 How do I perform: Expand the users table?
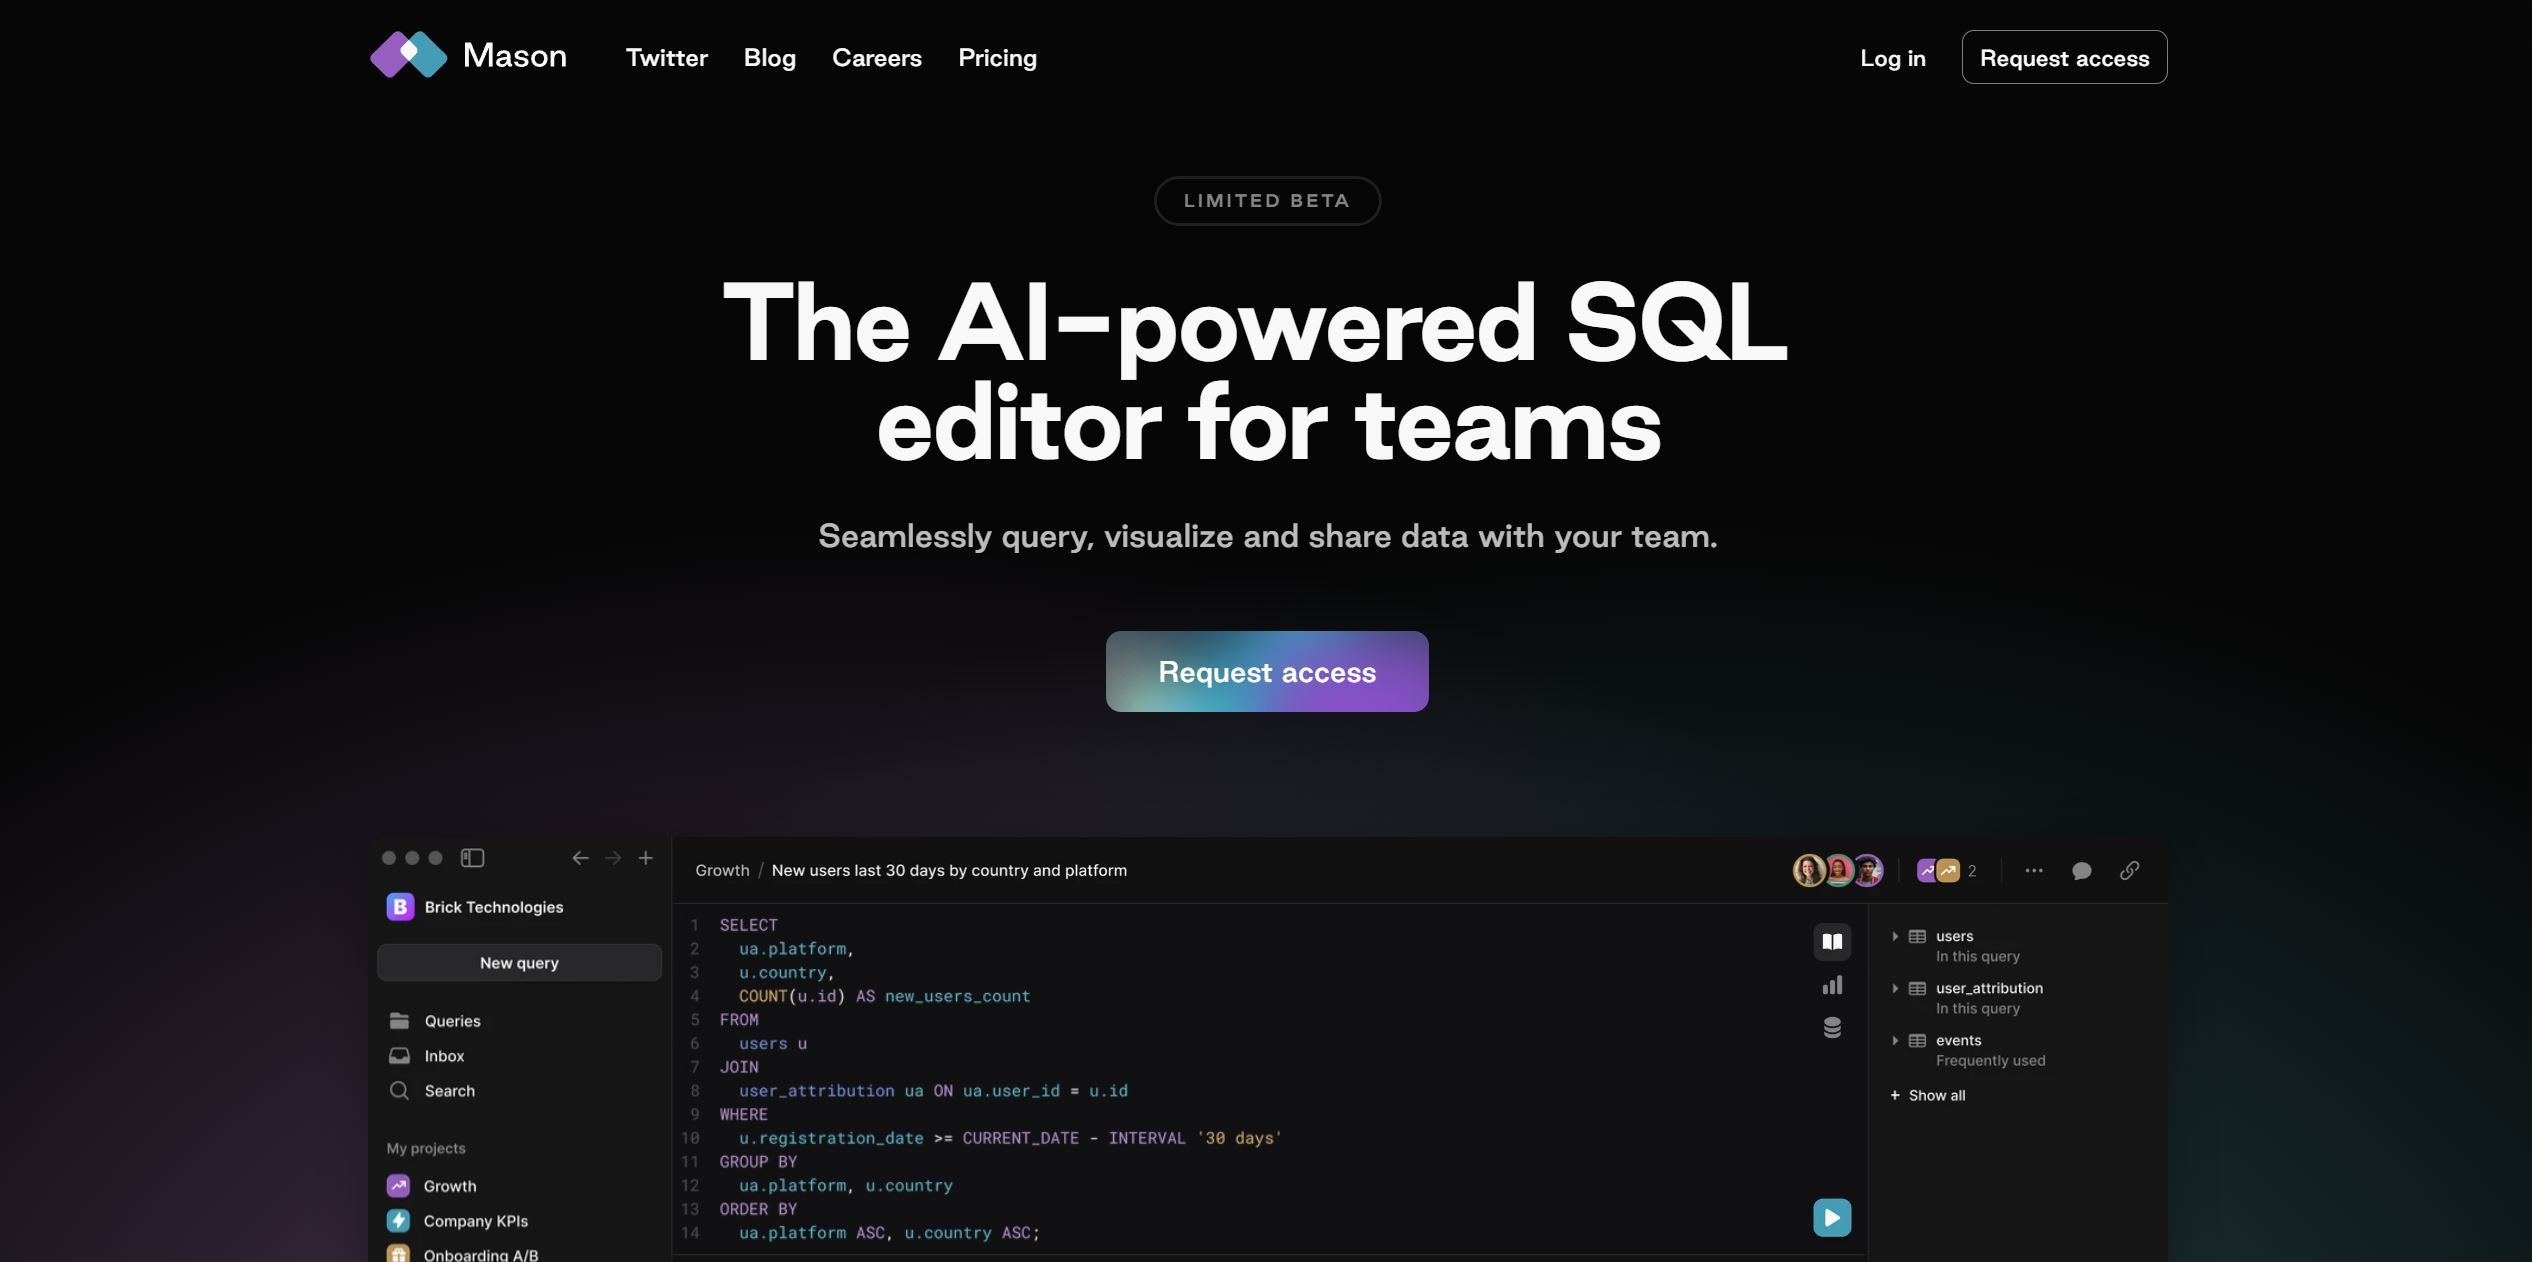[1895, 937]
